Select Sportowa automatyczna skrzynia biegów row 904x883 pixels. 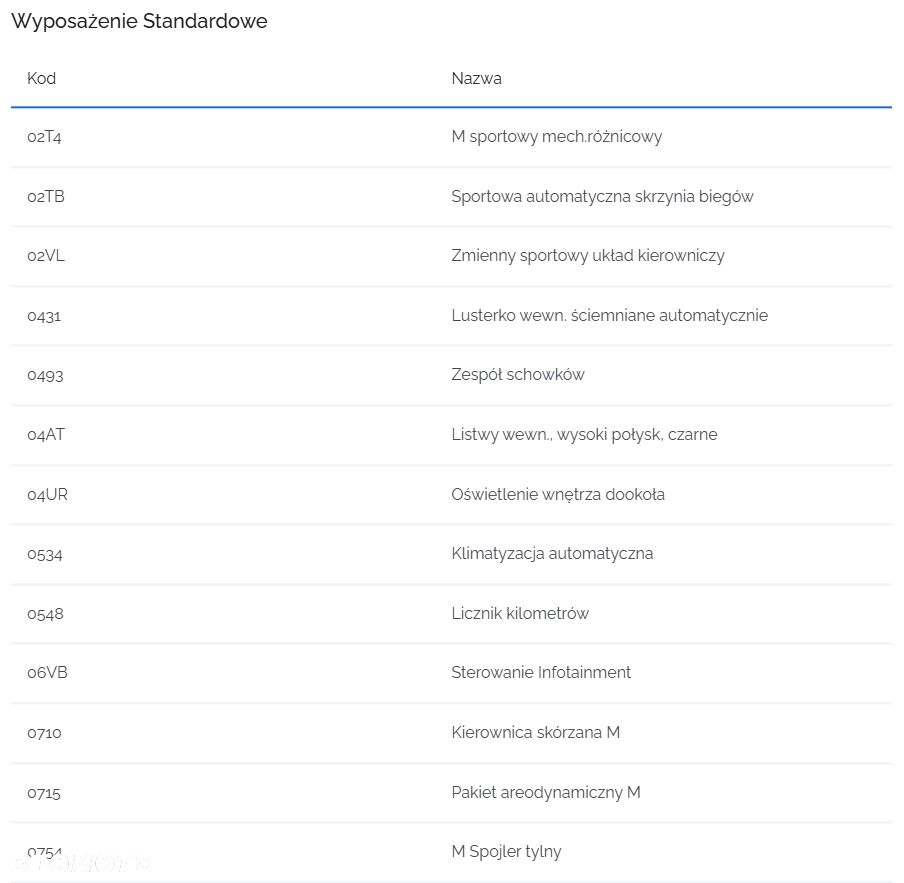click(451, 197)
